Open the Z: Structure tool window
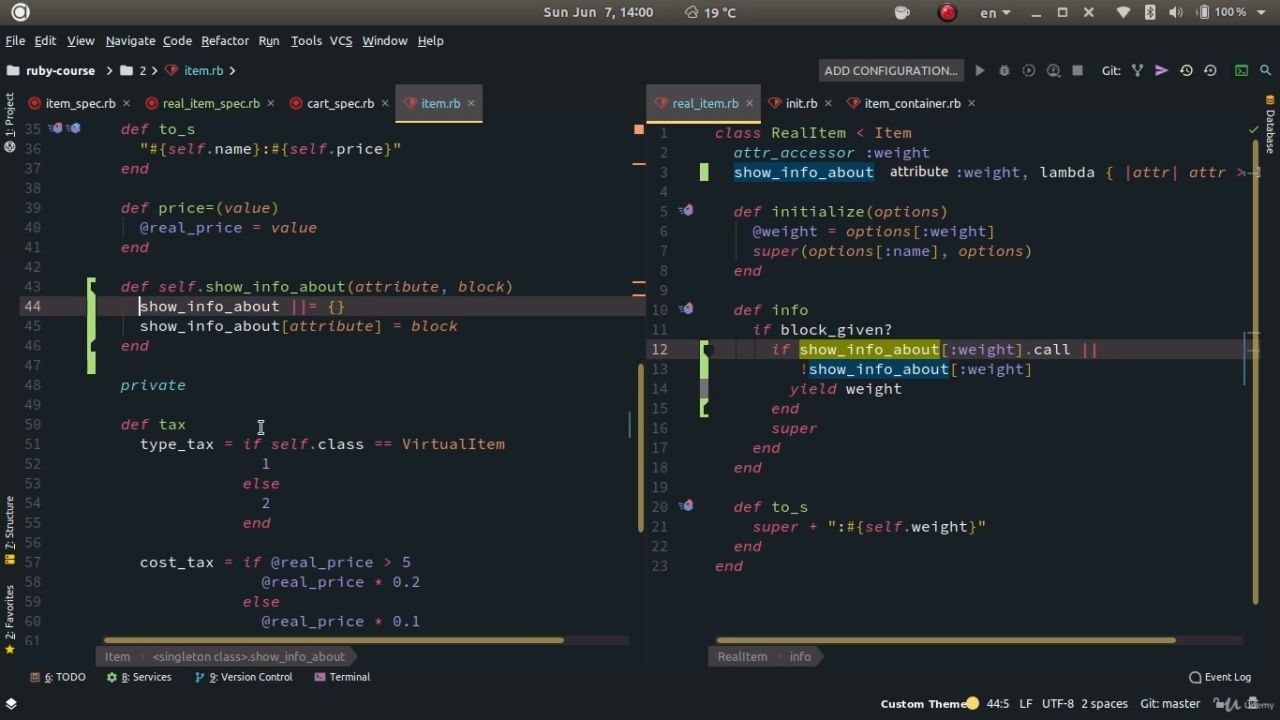 pyautogui.click(x=9, y=530)
